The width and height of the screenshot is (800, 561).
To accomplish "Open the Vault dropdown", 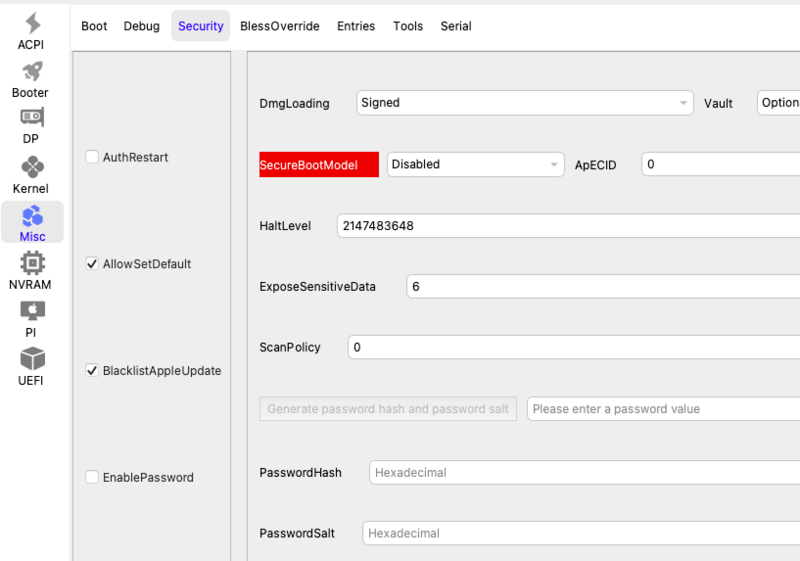I will coord(778,103).
